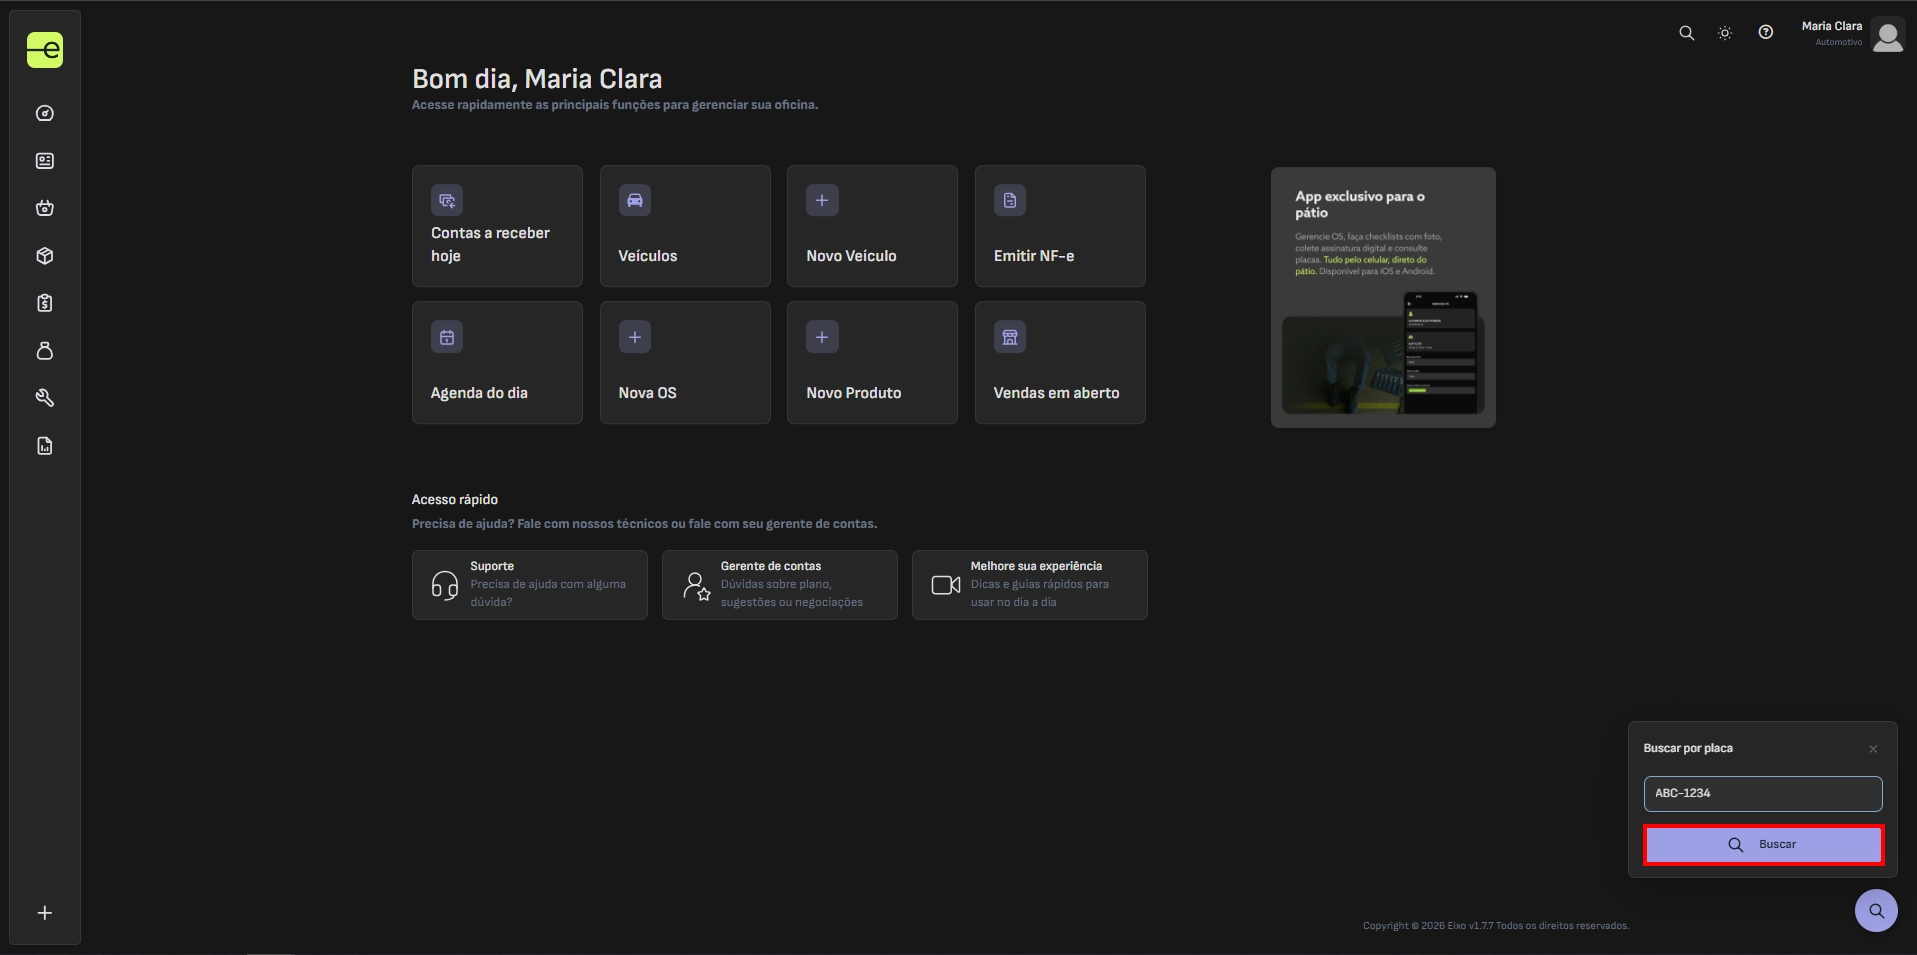The width and height of the screenshot is (1917, 955).
Task: Close the Buscar por placa panel
Action: point(1873,749)
